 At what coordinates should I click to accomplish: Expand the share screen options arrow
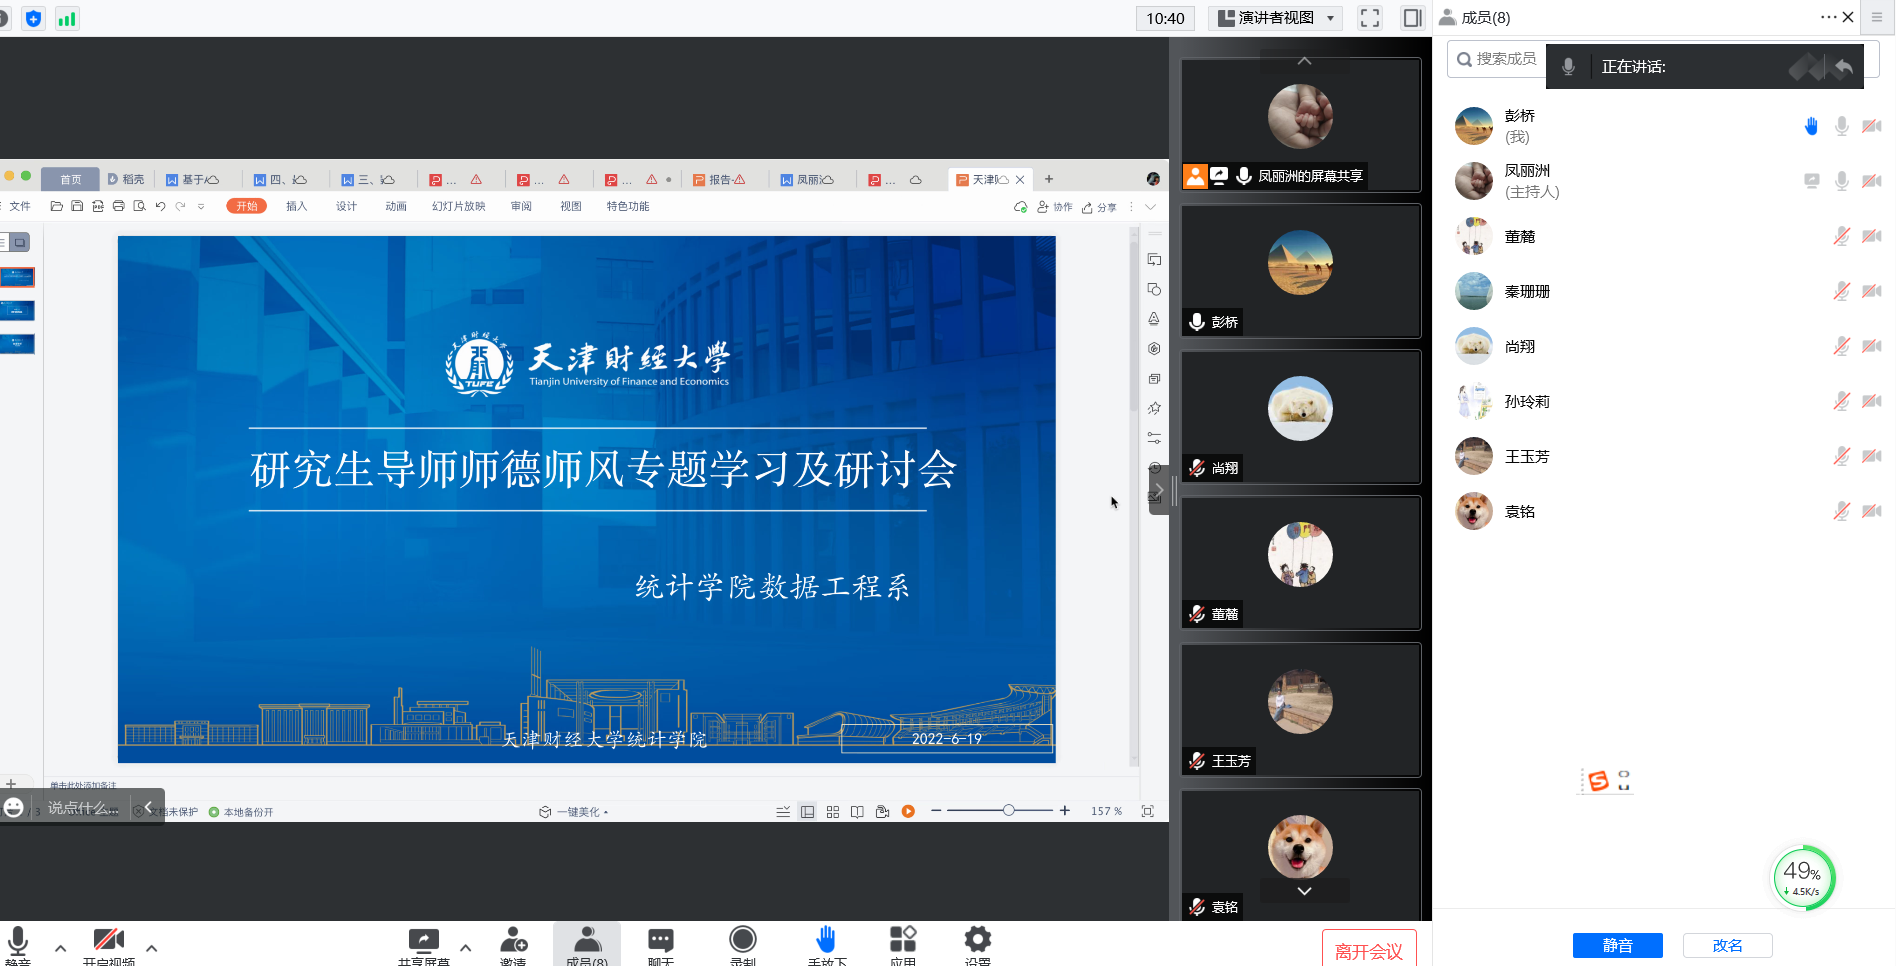(465, 948)
